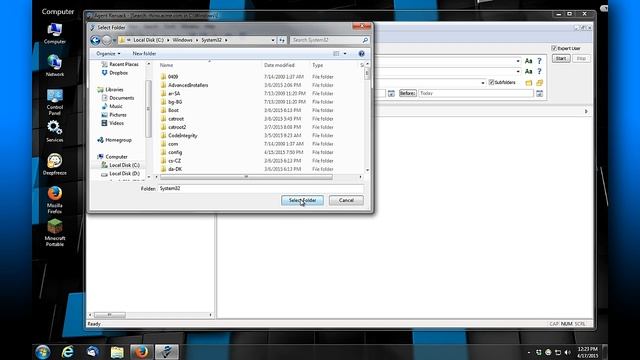The height and width of the screenshot is (360, 640).
Task: Click the change view icon in dialog toolbar
Action: [x=336, y=53]
